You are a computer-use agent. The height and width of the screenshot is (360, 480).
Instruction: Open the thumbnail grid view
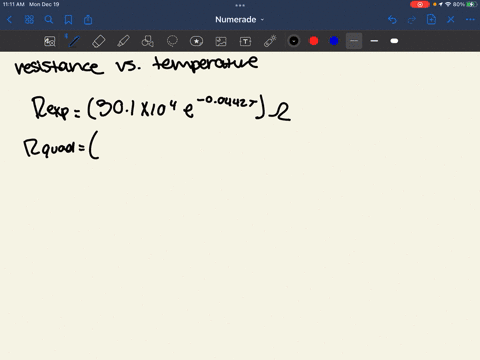[x=29, y=20]
